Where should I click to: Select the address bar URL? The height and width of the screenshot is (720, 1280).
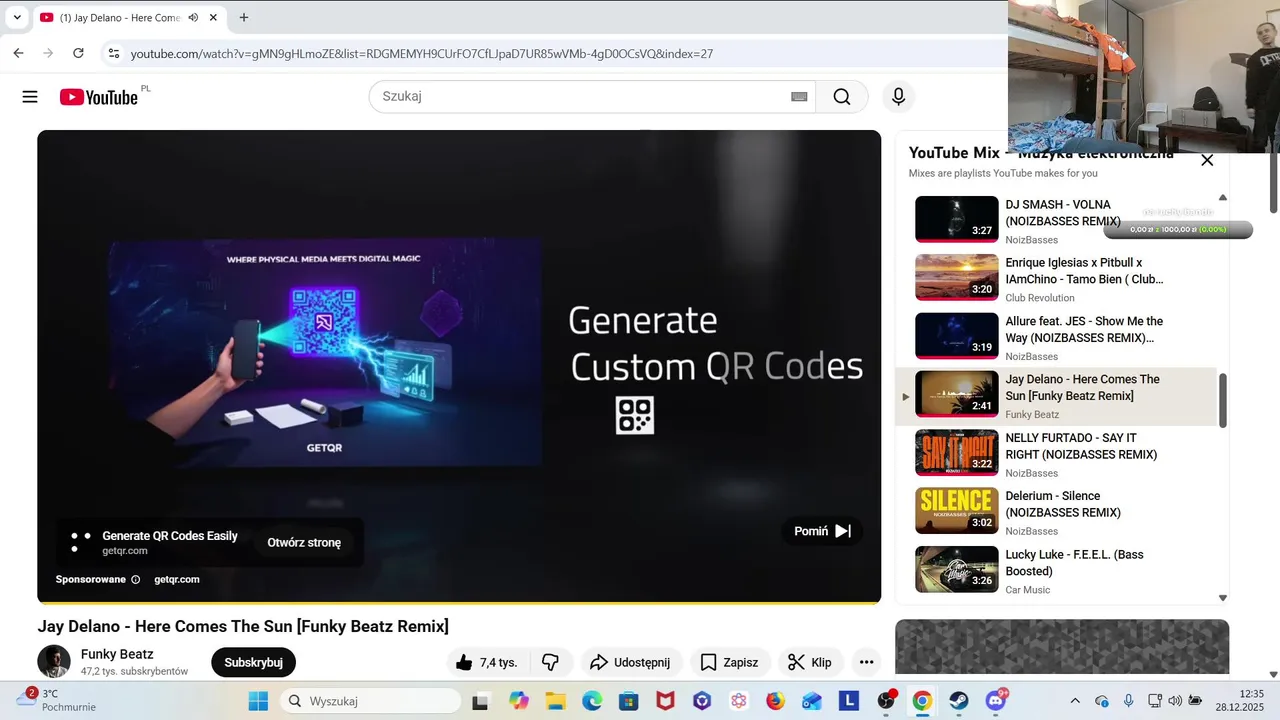pyautogui.click(x=422, y=54)
